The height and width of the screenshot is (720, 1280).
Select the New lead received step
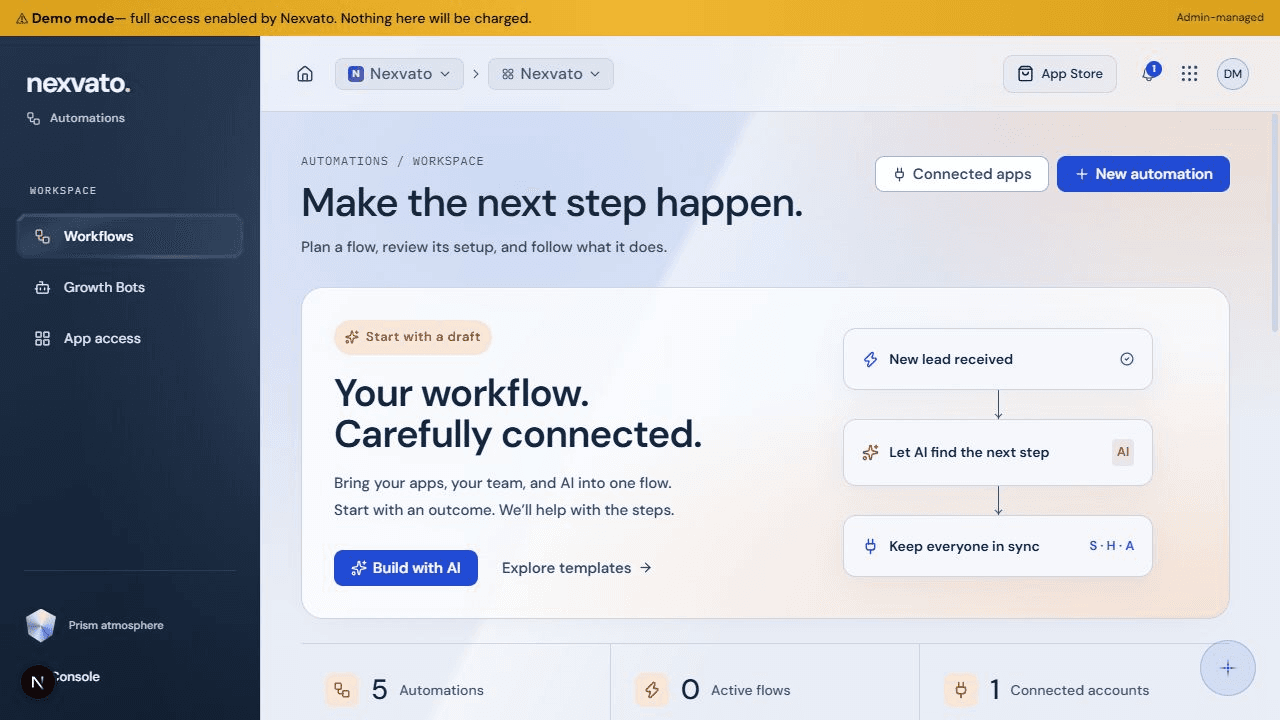(998, 359)
